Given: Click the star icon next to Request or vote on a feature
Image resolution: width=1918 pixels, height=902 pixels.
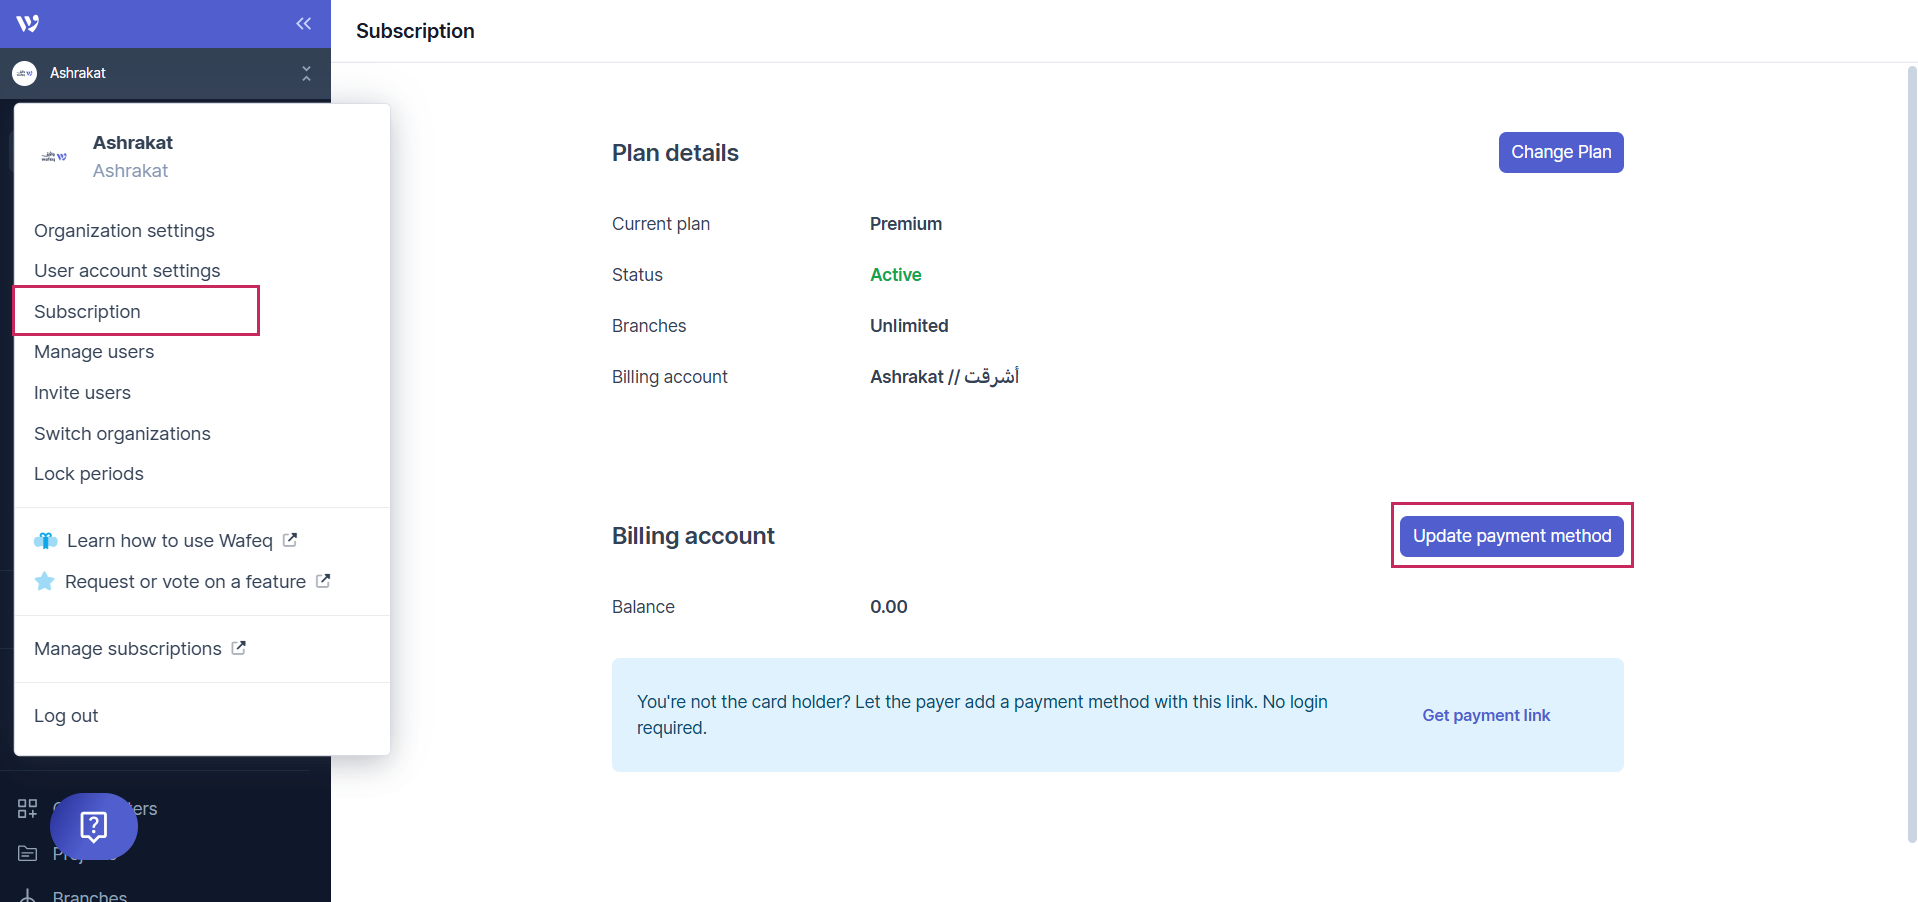Looking at the screenshot, I should coord(44,581).
